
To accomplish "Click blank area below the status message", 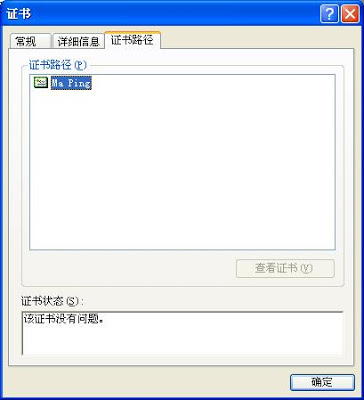I will (182, 340).
